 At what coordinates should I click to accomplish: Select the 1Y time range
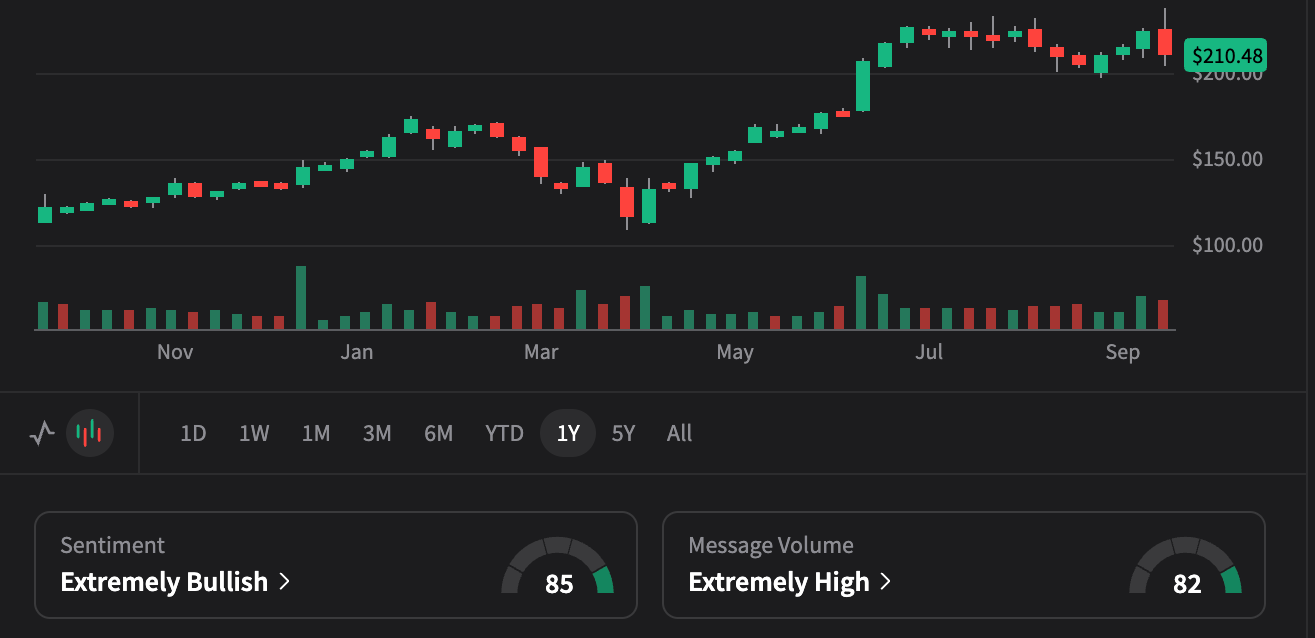(568, 434)
